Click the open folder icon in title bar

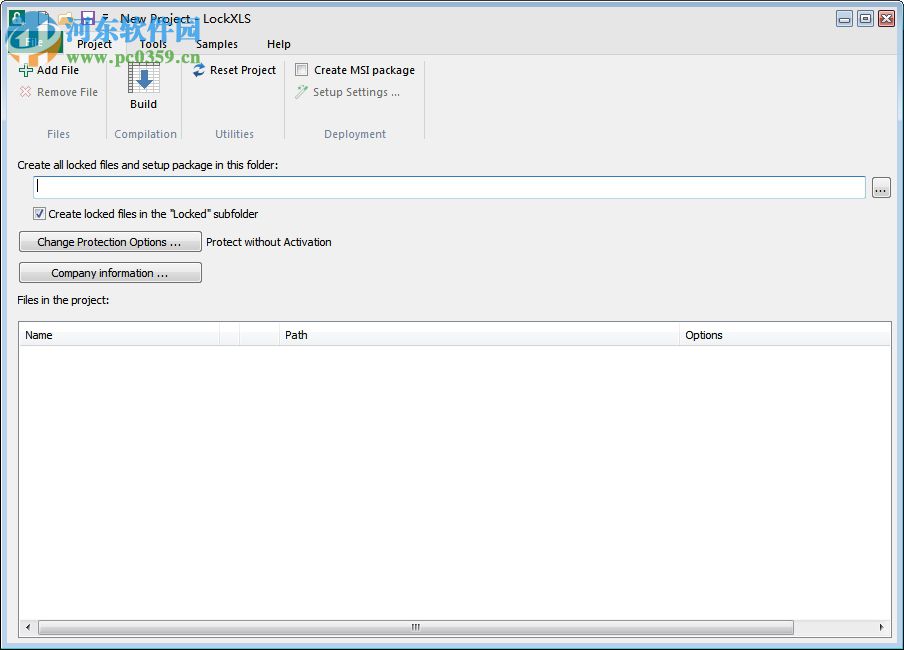[66, 18]
